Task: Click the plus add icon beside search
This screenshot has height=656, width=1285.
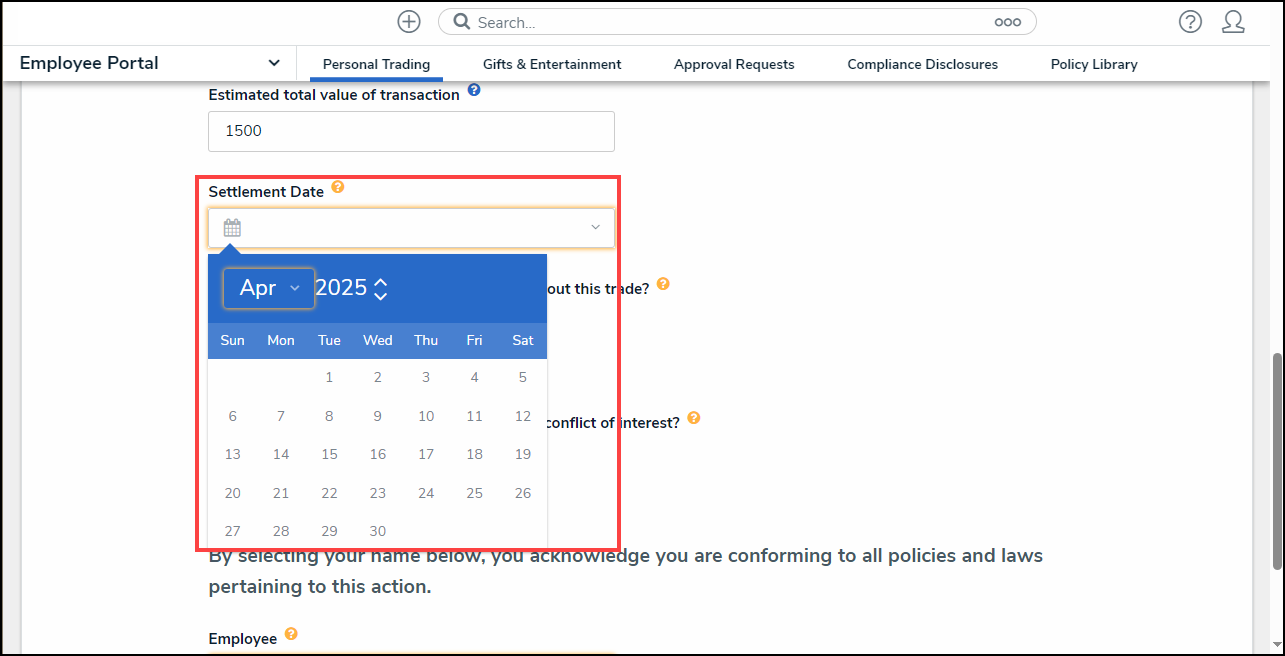Action: 408,22
